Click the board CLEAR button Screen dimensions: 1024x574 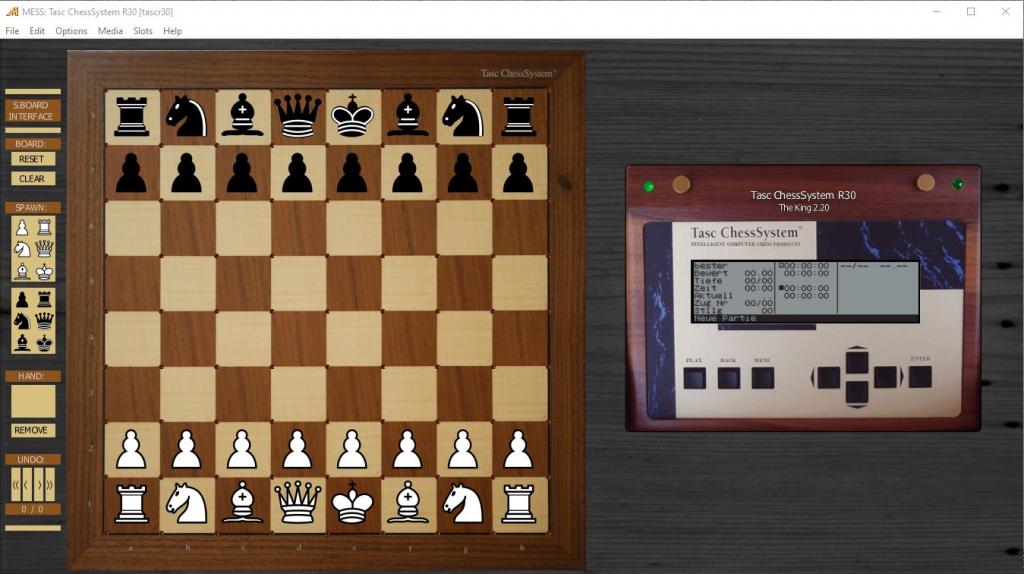(32, 179)
